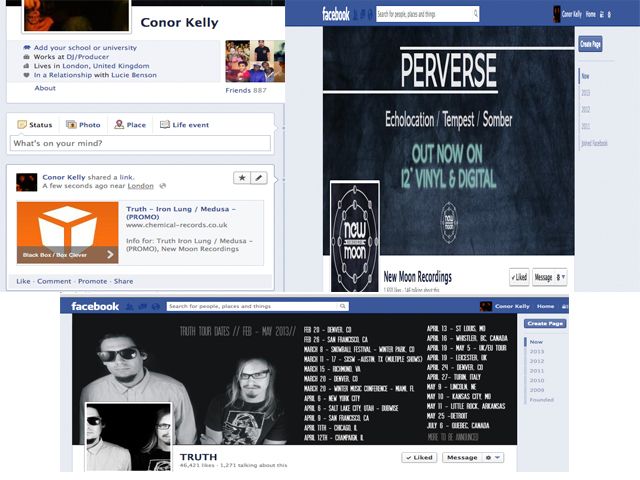The height and width of the screenshot is (480, 640).
Task: Select Status composer tab
Action: [x=35, y=125]
